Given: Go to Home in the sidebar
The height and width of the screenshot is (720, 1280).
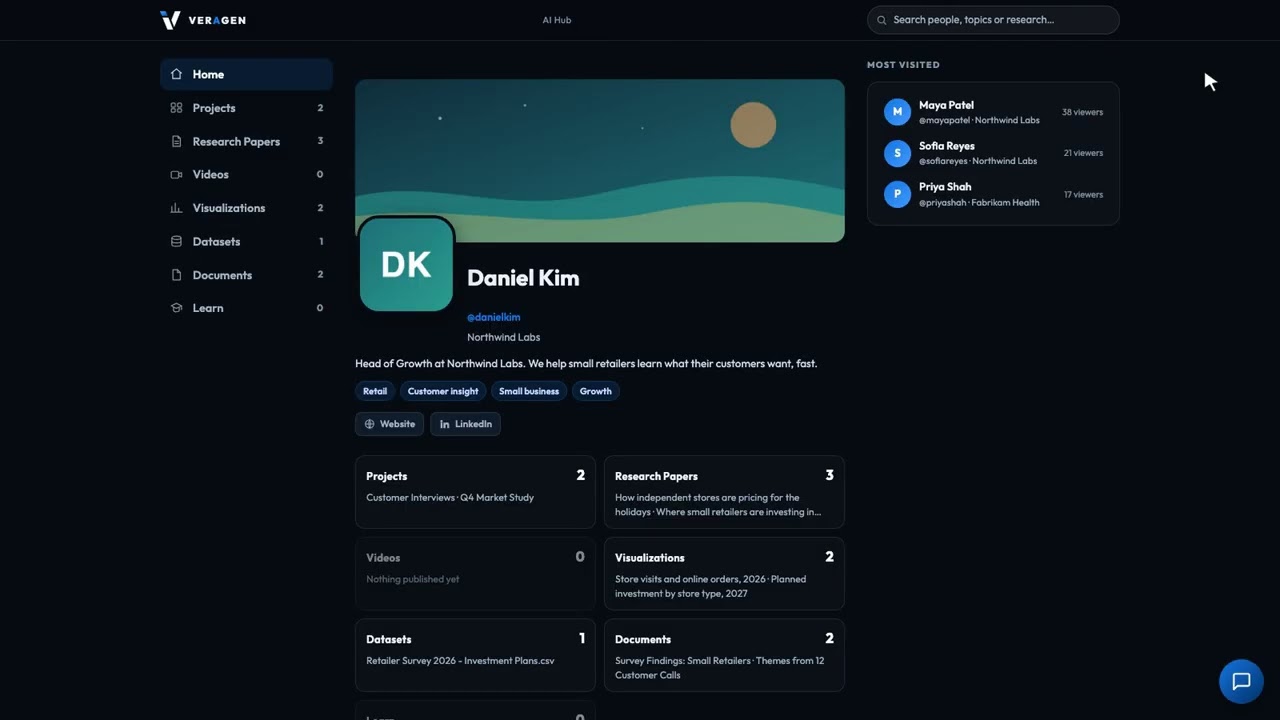Looking at the screenshot, I should pos(246,74).
